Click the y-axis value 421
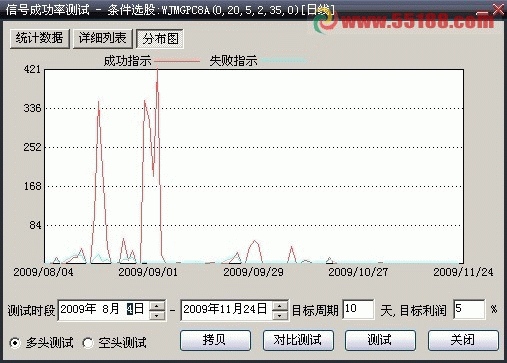507x363 pixels. click(x=32, y=69)
